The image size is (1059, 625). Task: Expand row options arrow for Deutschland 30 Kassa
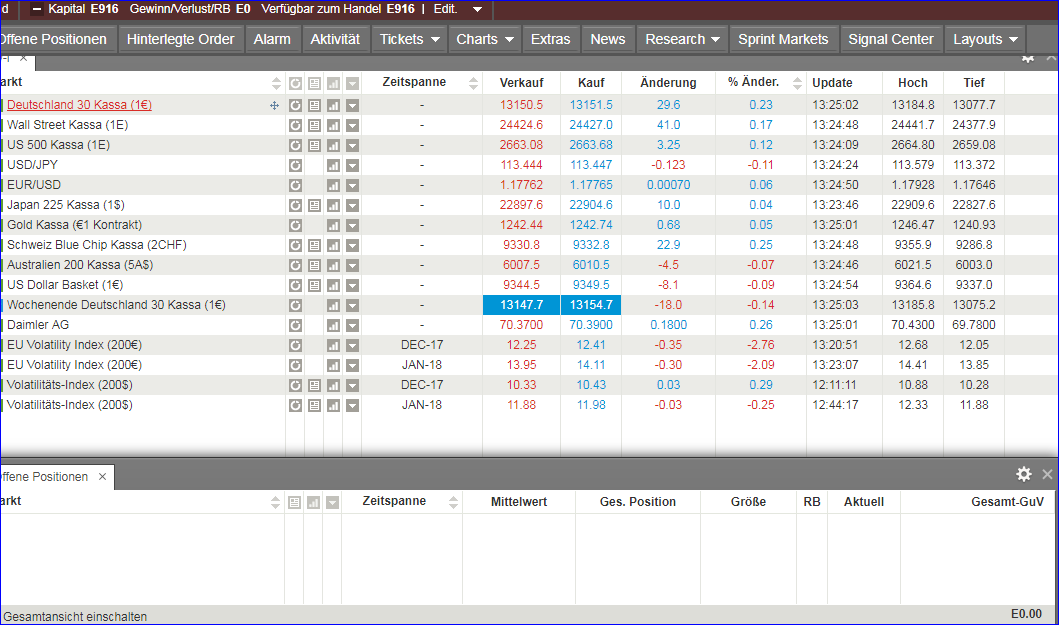[x=352, y=105]
